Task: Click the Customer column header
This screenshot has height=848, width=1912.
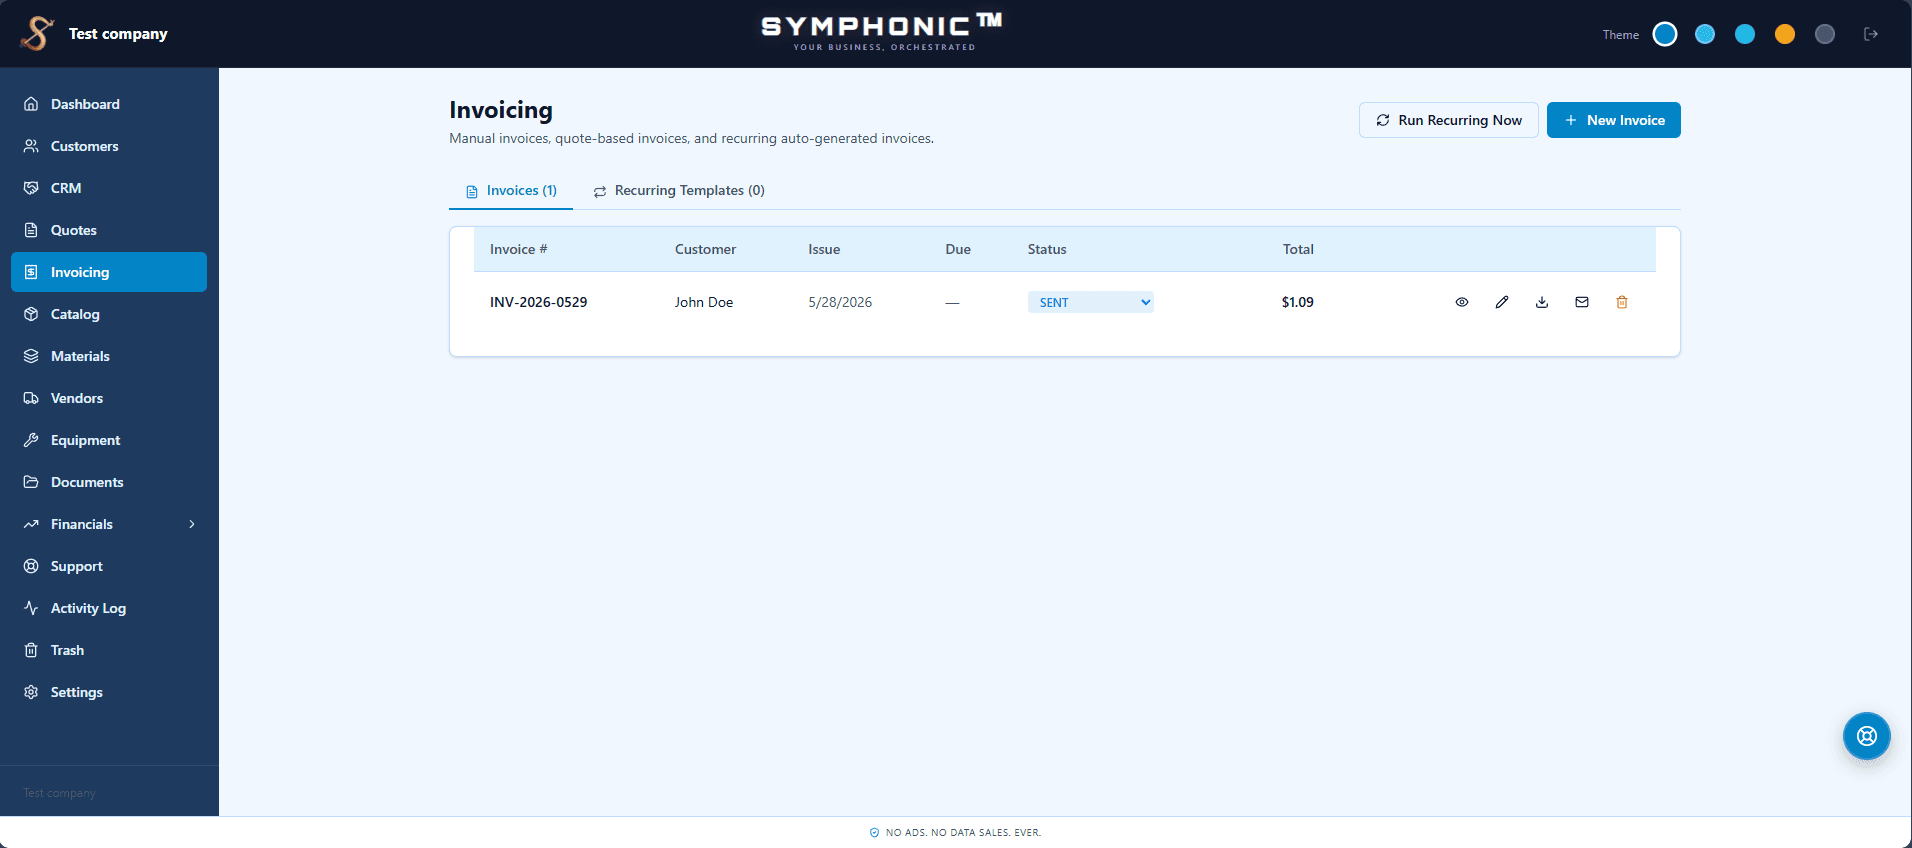Action: click(x=705, y=249)
